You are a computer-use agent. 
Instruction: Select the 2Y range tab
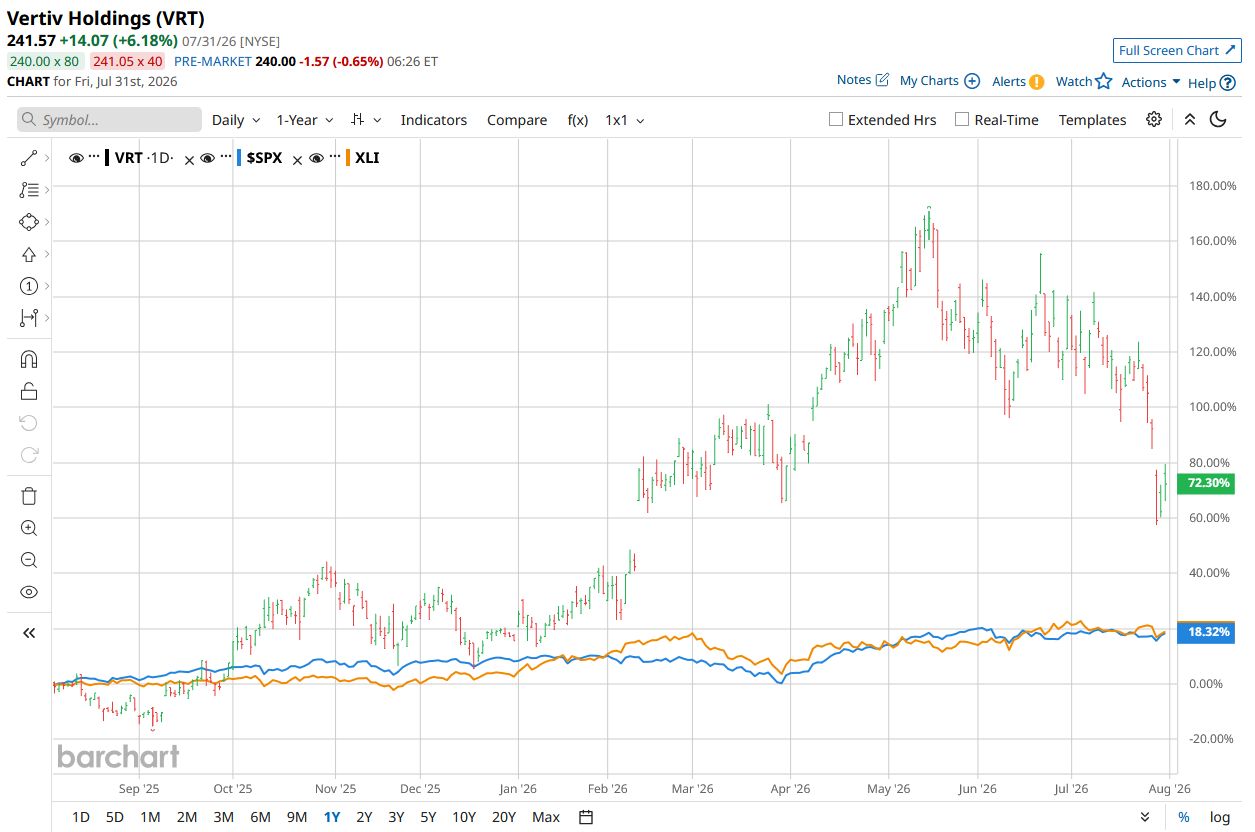(x=364, y=817)
